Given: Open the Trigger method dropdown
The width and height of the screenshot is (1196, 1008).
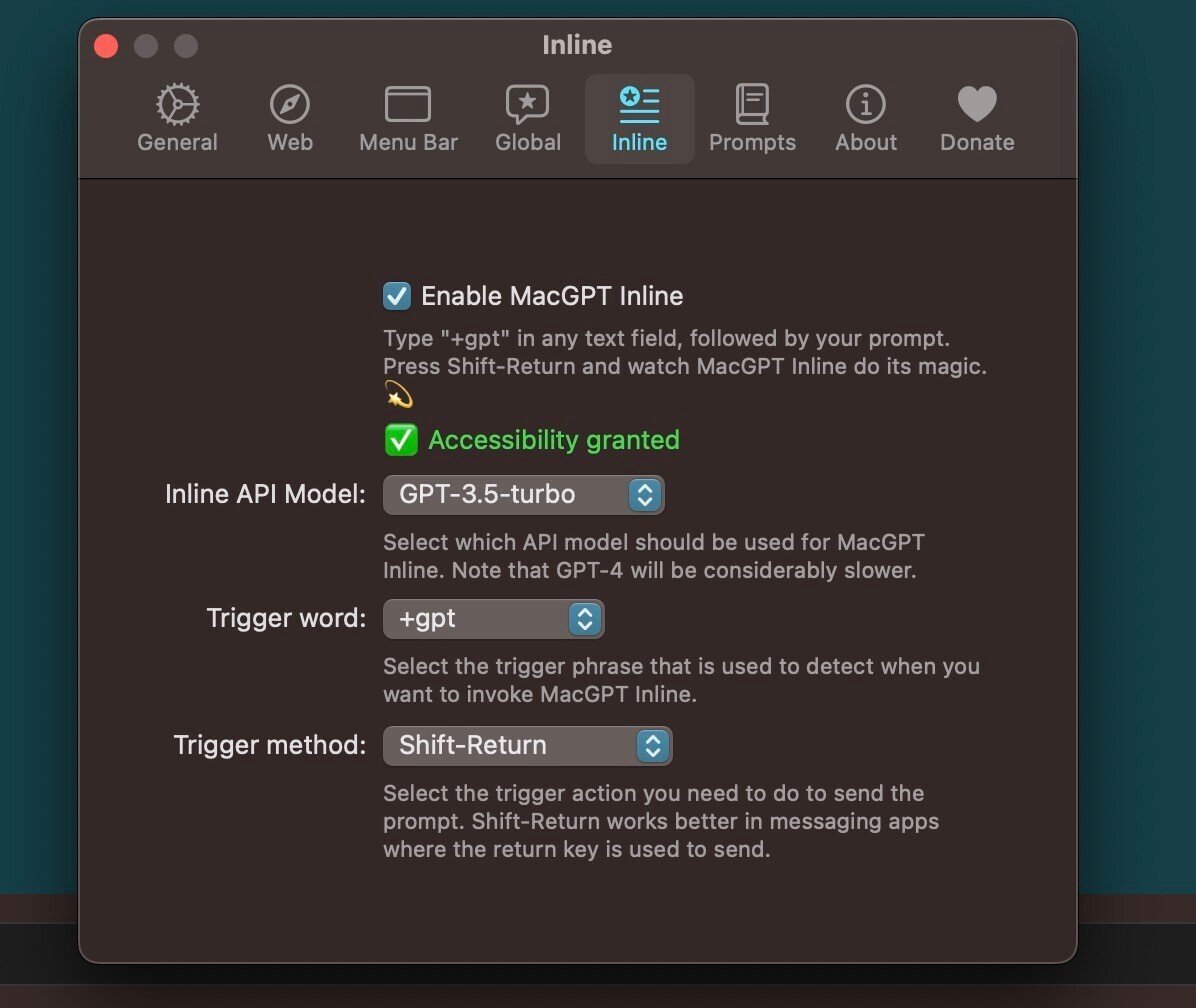Looking at the screenshot, I should pyautogui.click(x=527, y=746).
